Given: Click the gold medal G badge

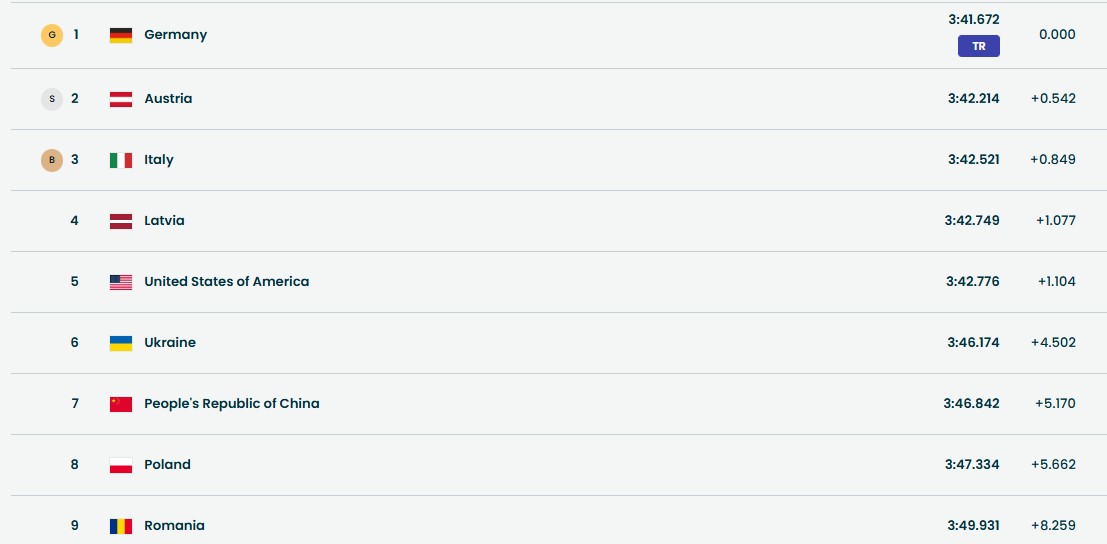Looking at the screenshot, I should pyautogui.click(x=52, y=35).
